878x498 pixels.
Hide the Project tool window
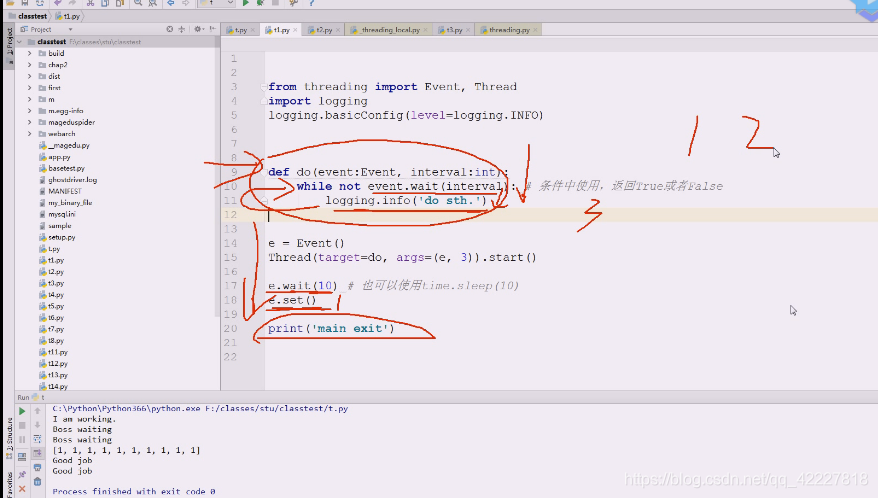click(212, 29)
